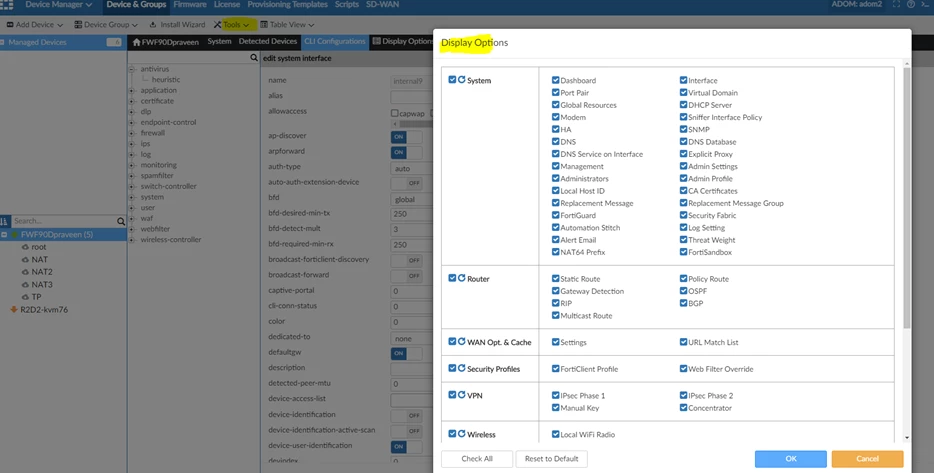Click the refresh icon next to VPN
The height and width of the screenshot is (473, 934).
coord(461,395)
